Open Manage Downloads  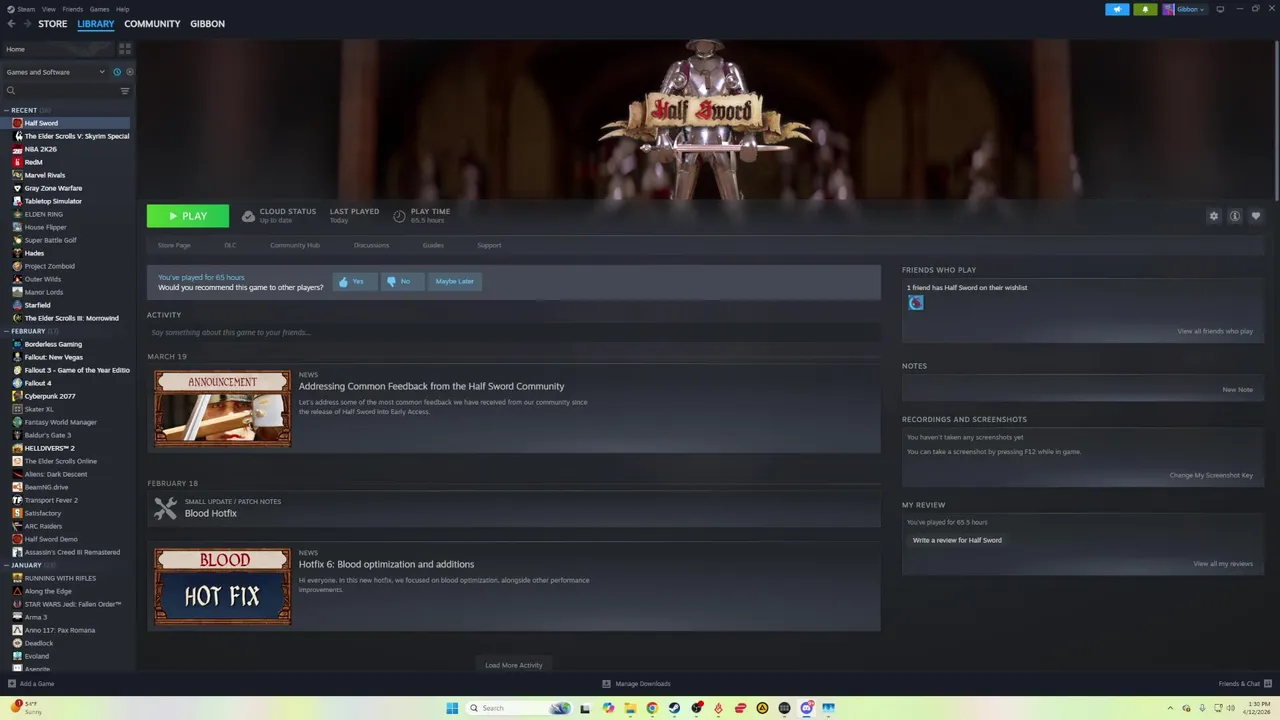pyautogui.click(x=637, y=684)
